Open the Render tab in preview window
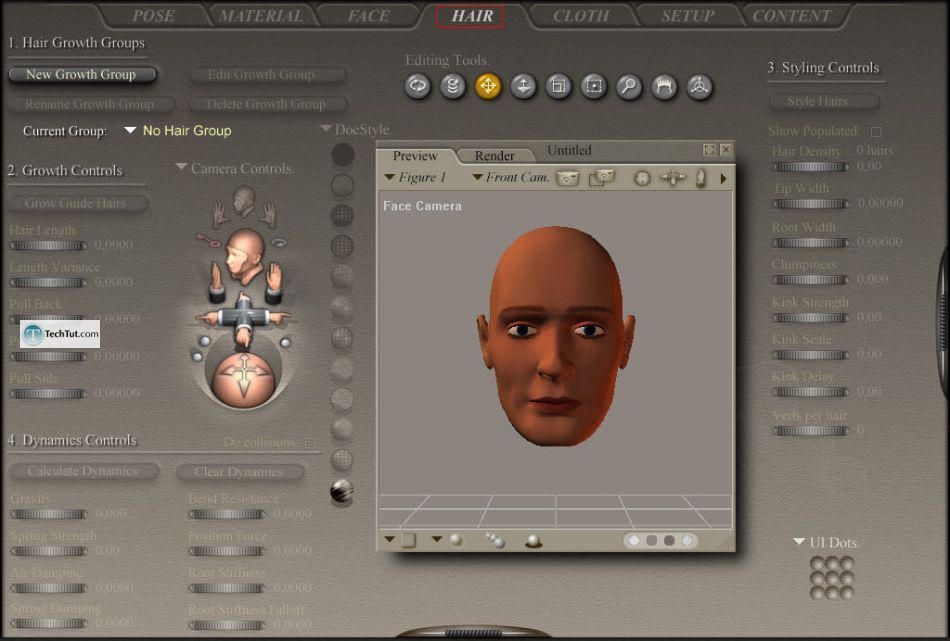The image size is (950, 641). coord(494,156)
